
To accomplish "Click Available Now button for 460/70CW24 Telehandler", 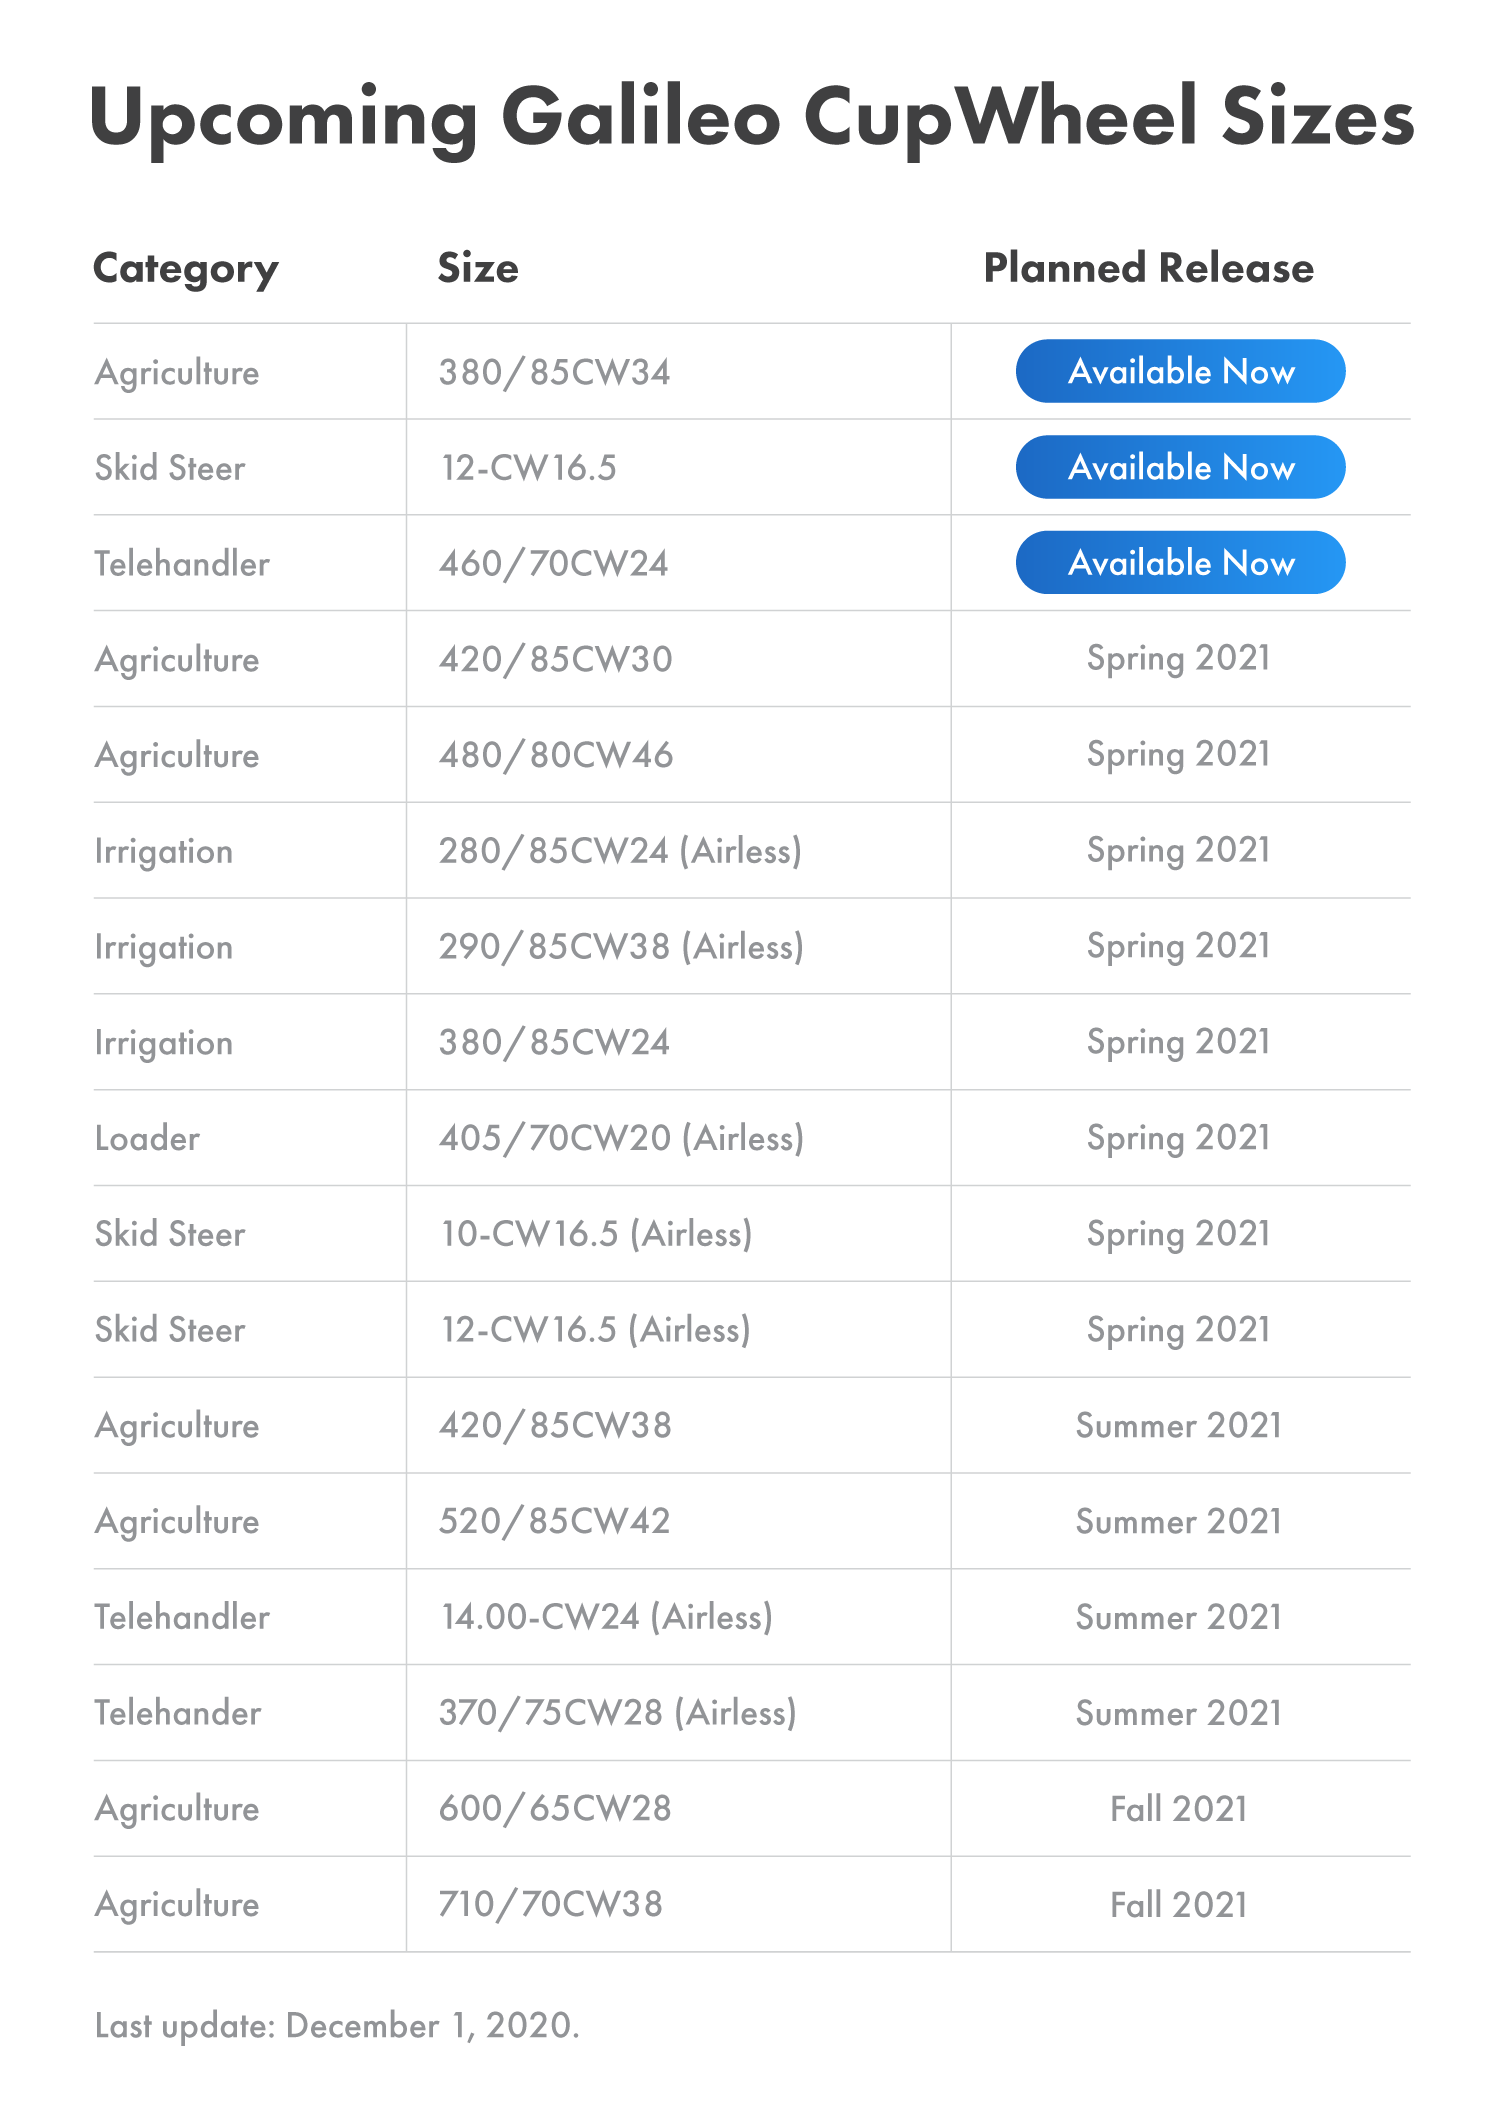I will [1180, 562].
